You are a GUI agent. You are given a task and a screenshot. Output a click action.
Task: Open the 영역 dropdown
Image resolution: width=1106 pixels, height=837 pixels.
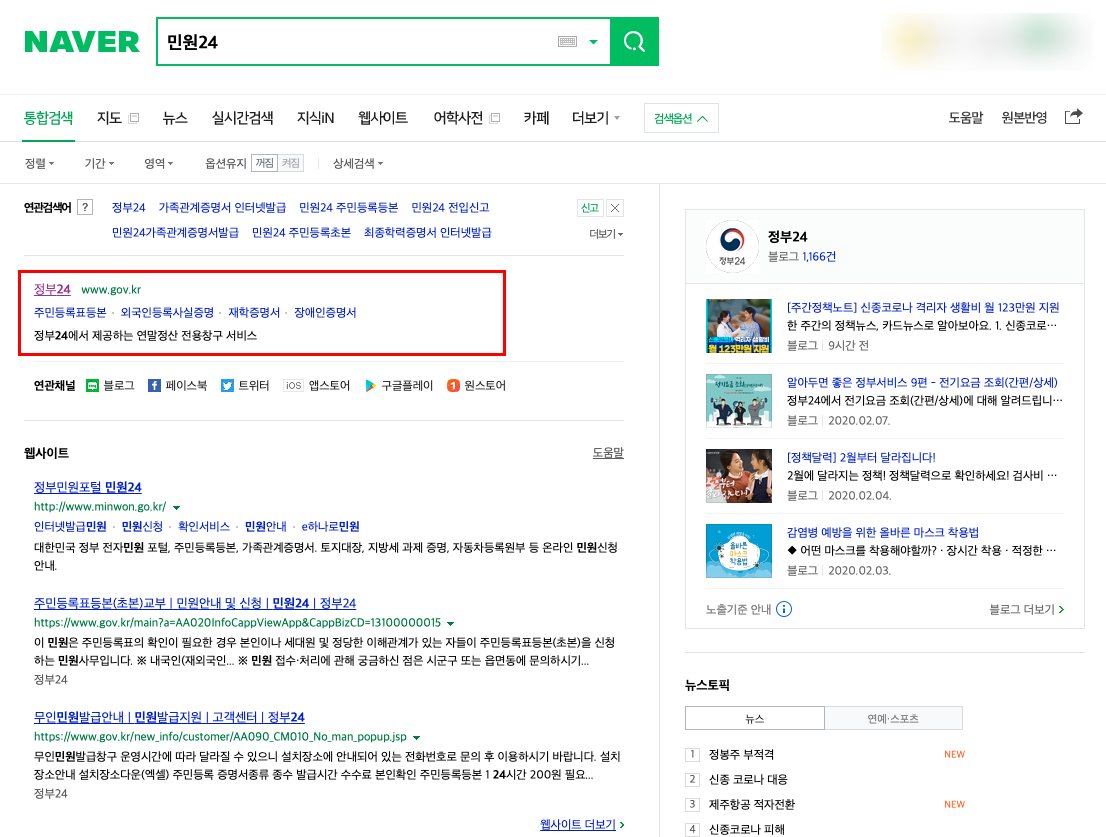(159, 163)
